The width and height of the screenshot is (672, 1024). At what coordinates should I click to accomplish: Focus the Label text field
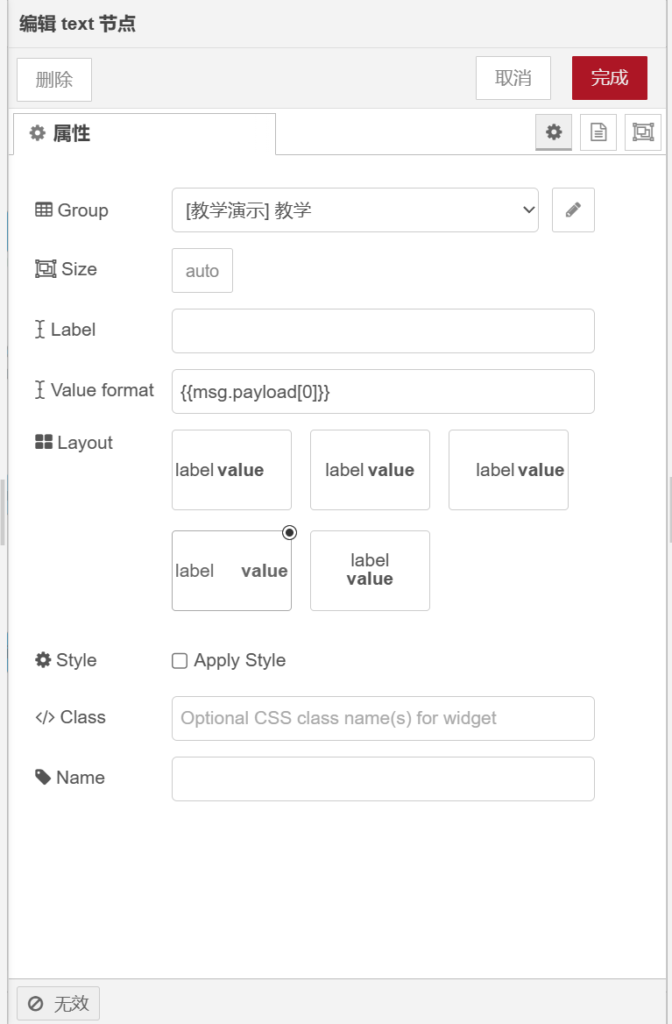pos(383,331)
